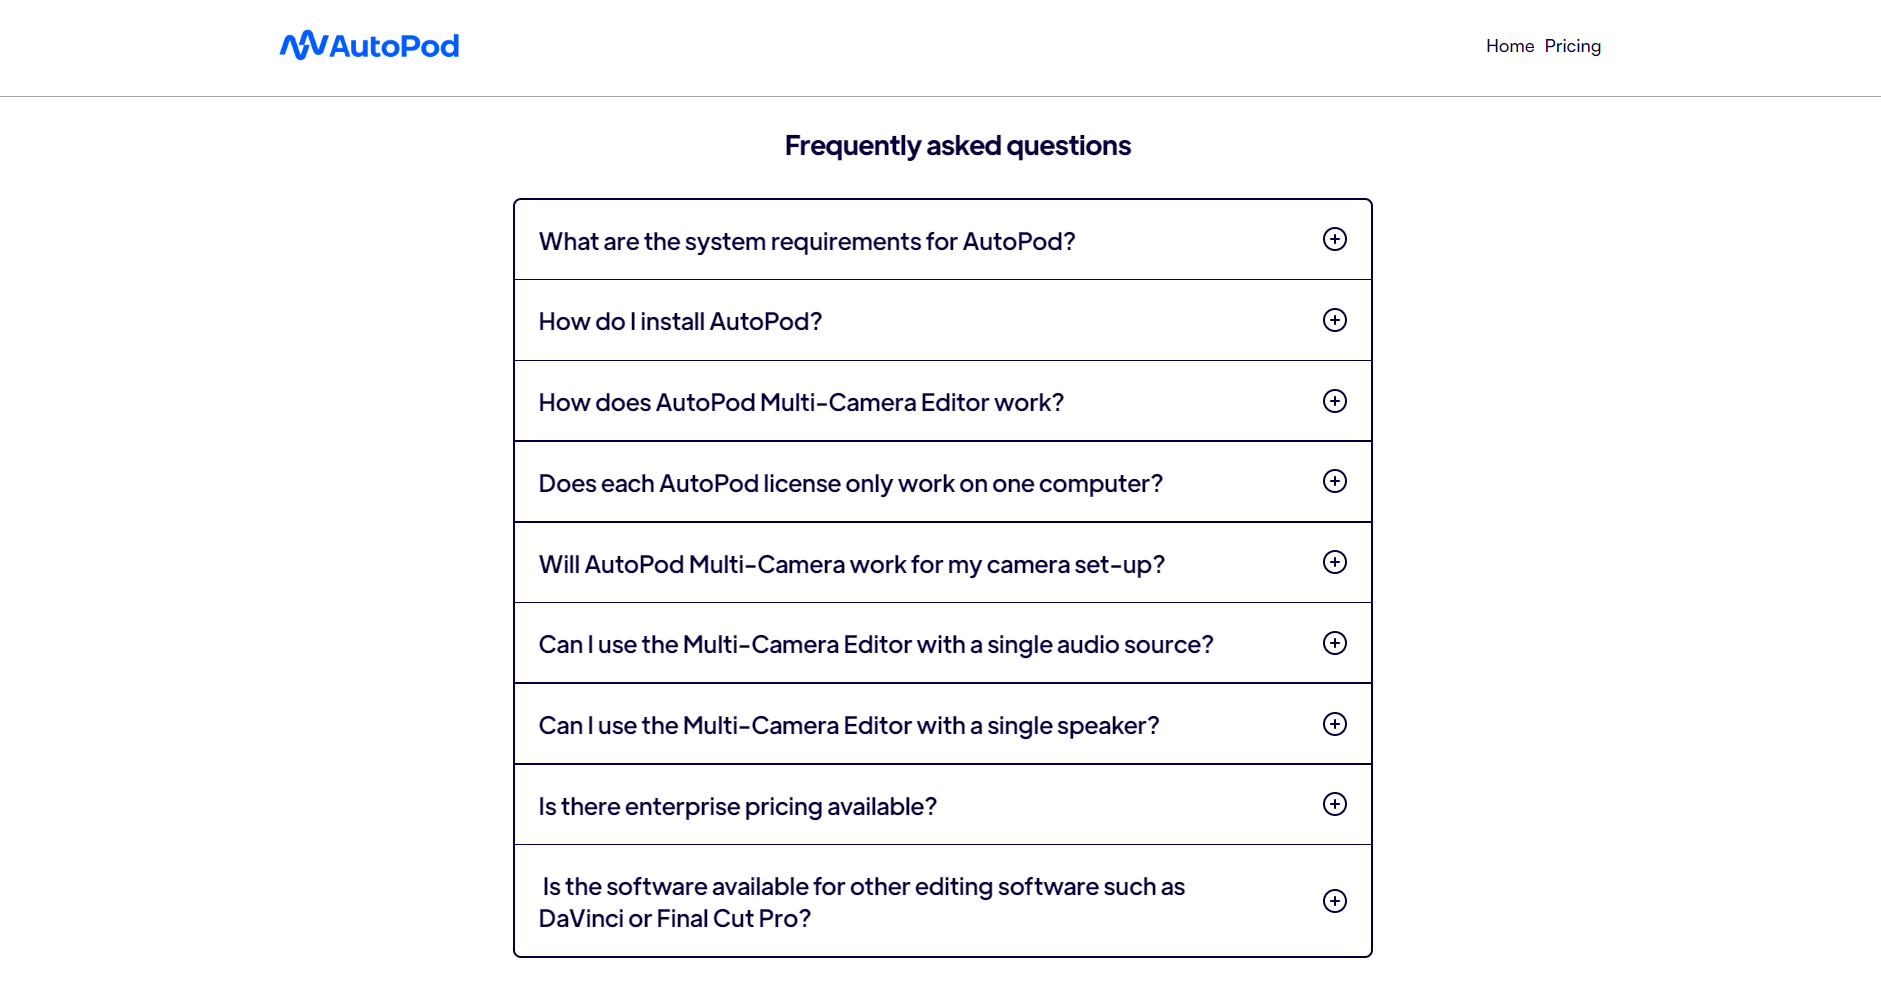The width and height of the screenshot is (1881, 981).
Task: Reveal answer for 'Is there enterprise pricing available?'
Action: (737, 807)
